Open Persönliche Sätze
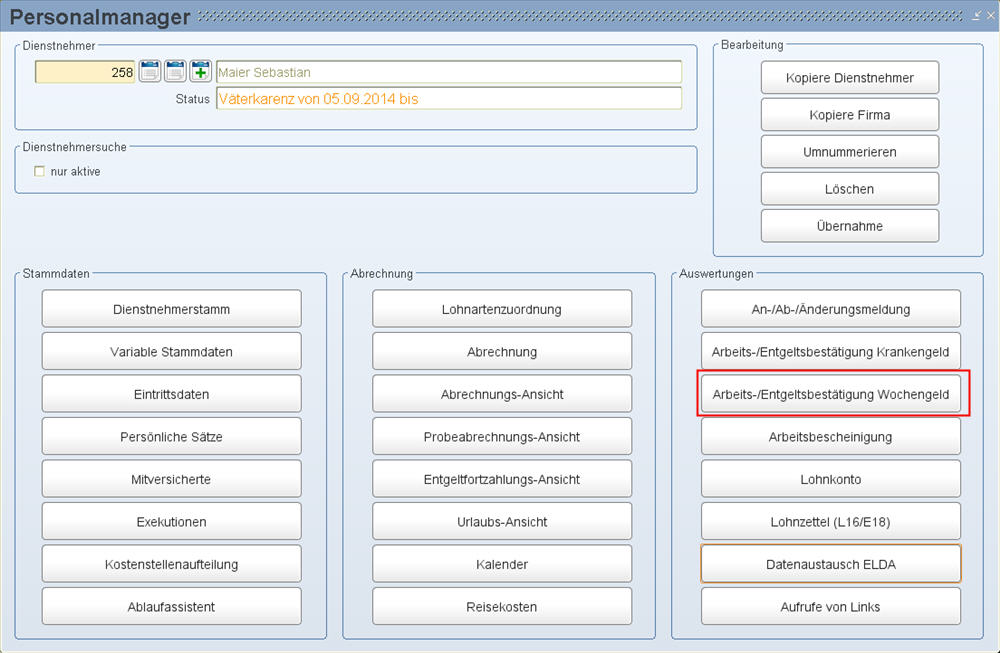 [172, 437]
